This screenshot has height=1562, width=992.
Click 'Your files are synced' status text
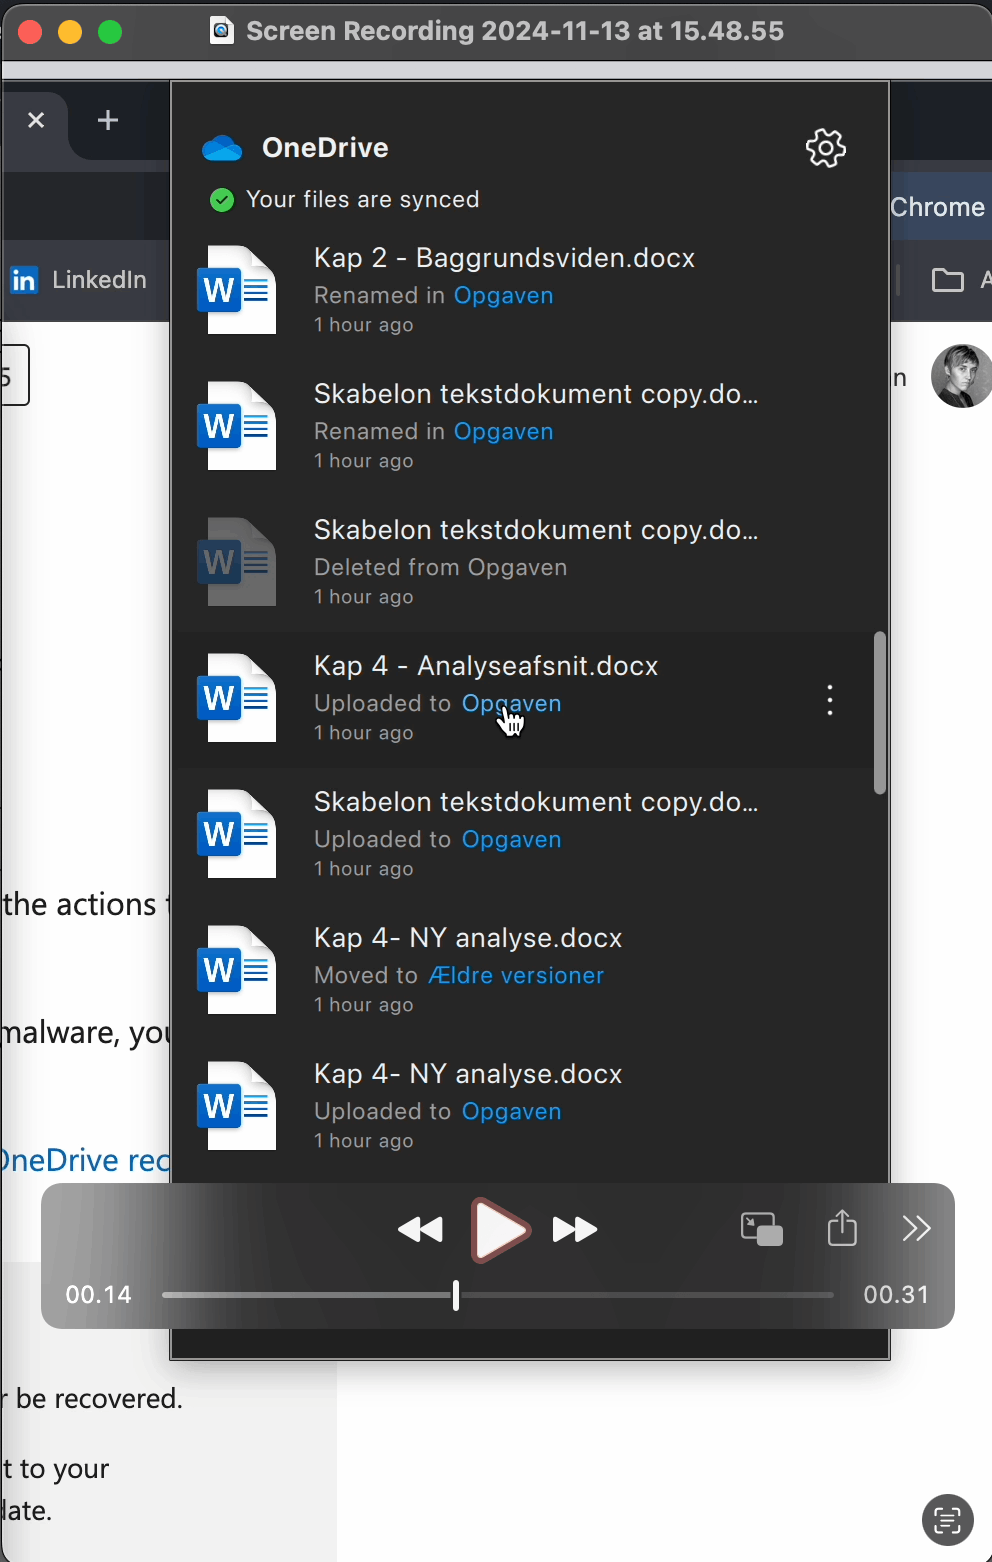pyautogui.click(x=363, y=200)
